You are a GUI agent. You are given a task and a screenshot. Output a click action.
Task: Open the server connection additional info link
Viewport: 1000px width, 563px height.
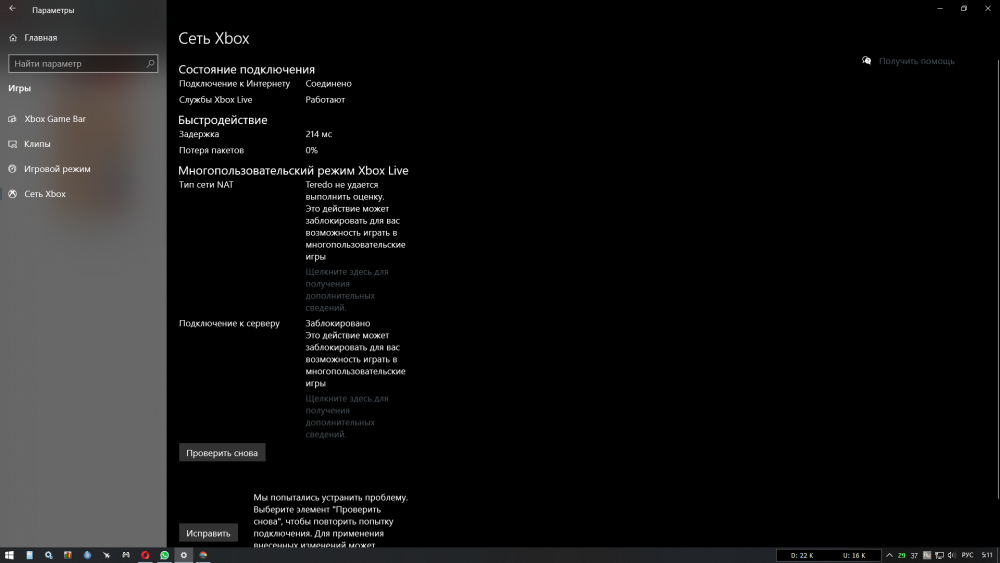tap(346, 416)
